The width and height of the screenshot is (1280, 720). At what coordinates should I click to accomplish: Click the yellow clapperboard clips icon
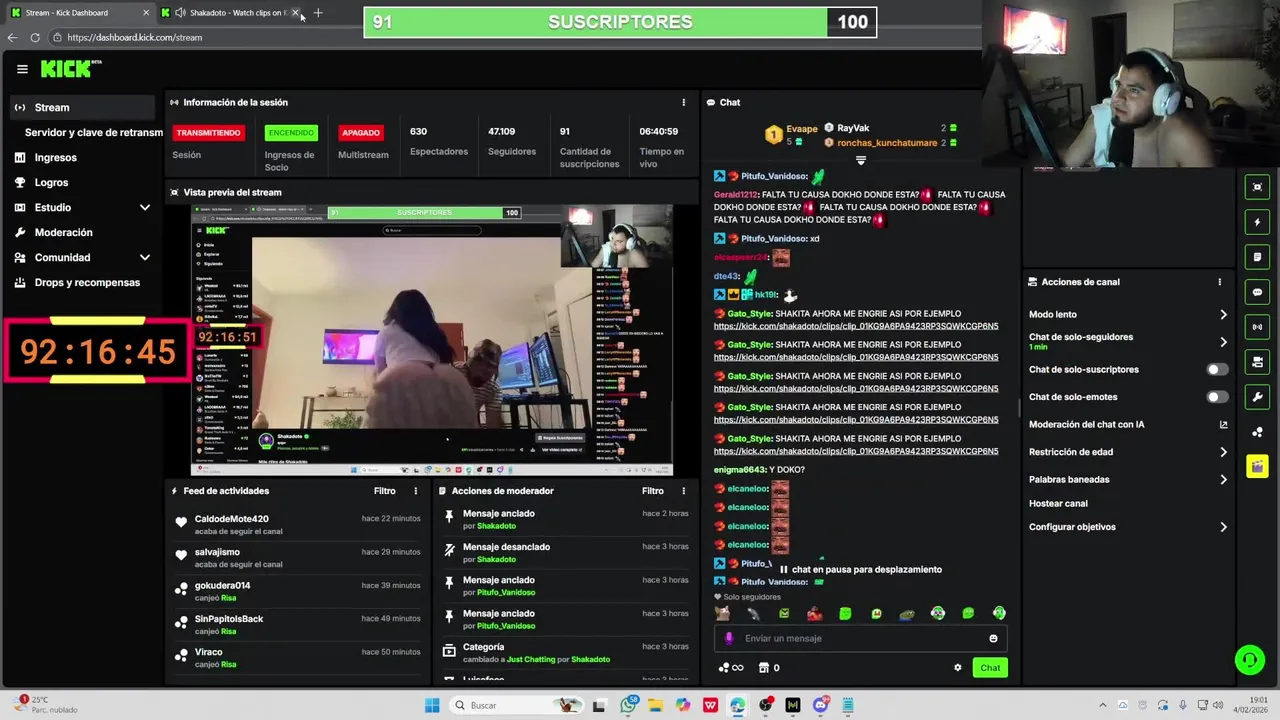click(x=1257, y=467)
